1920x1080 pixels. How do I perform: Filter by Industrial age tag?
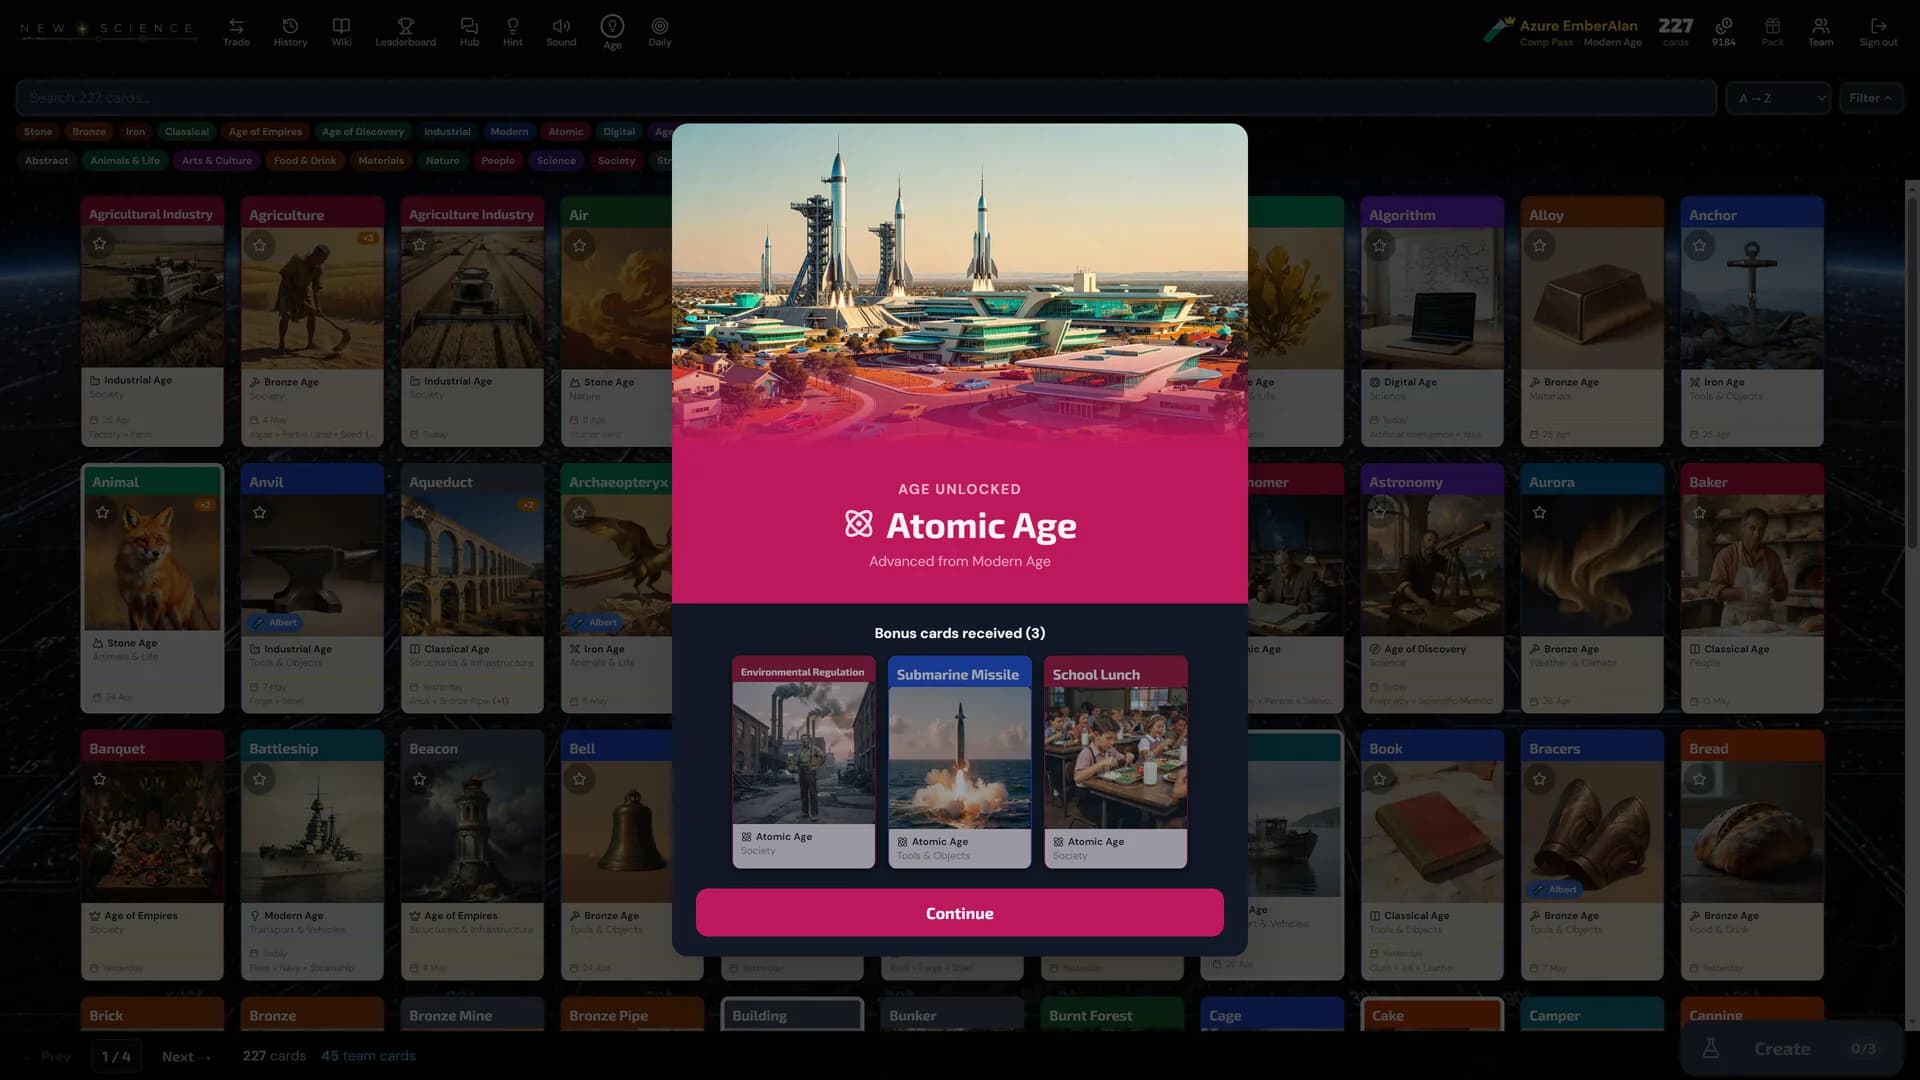tap(447, 132)
